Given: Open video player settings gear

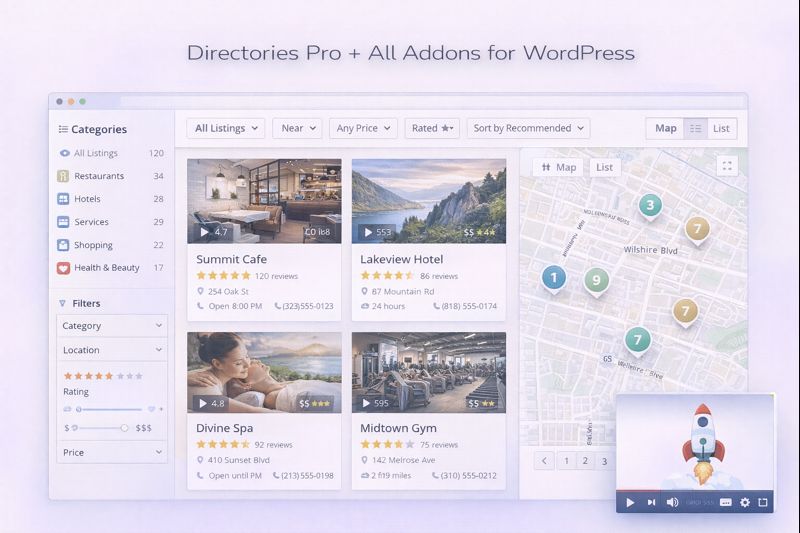Looking at the screenshot, I should pyautogui.click(x=745, y=502).
